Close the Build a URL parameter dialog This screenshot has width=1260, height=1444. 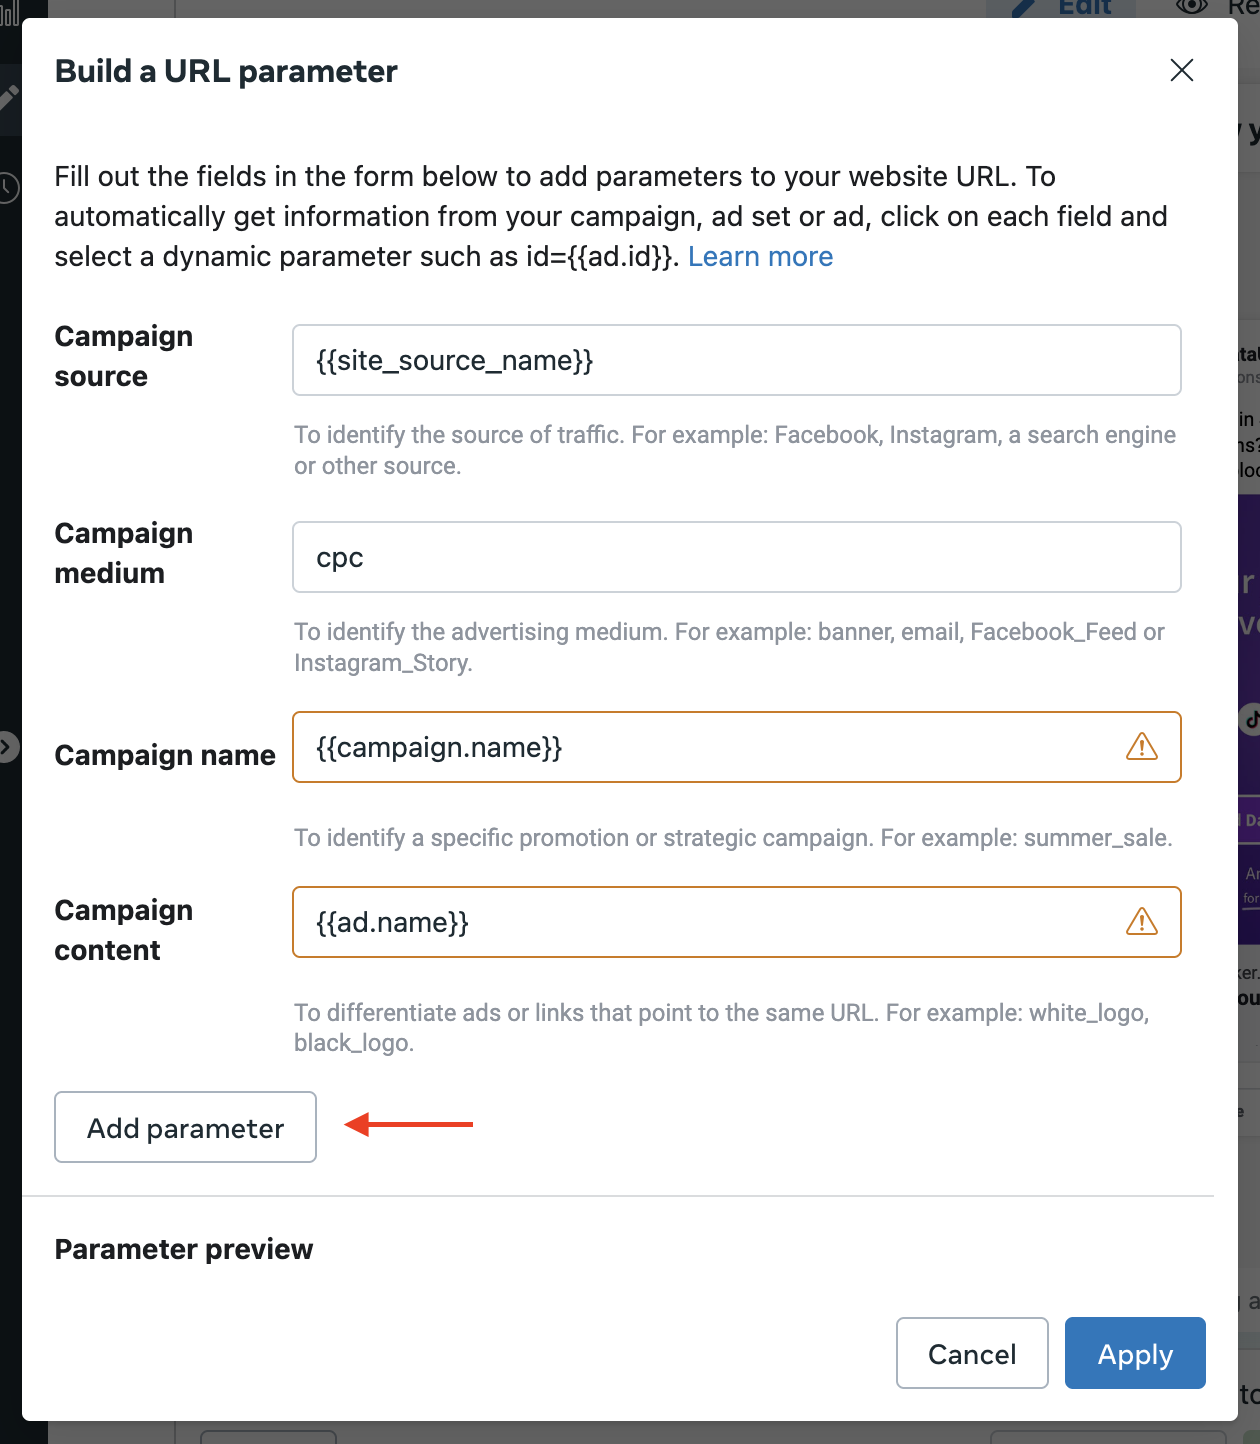1181,70
